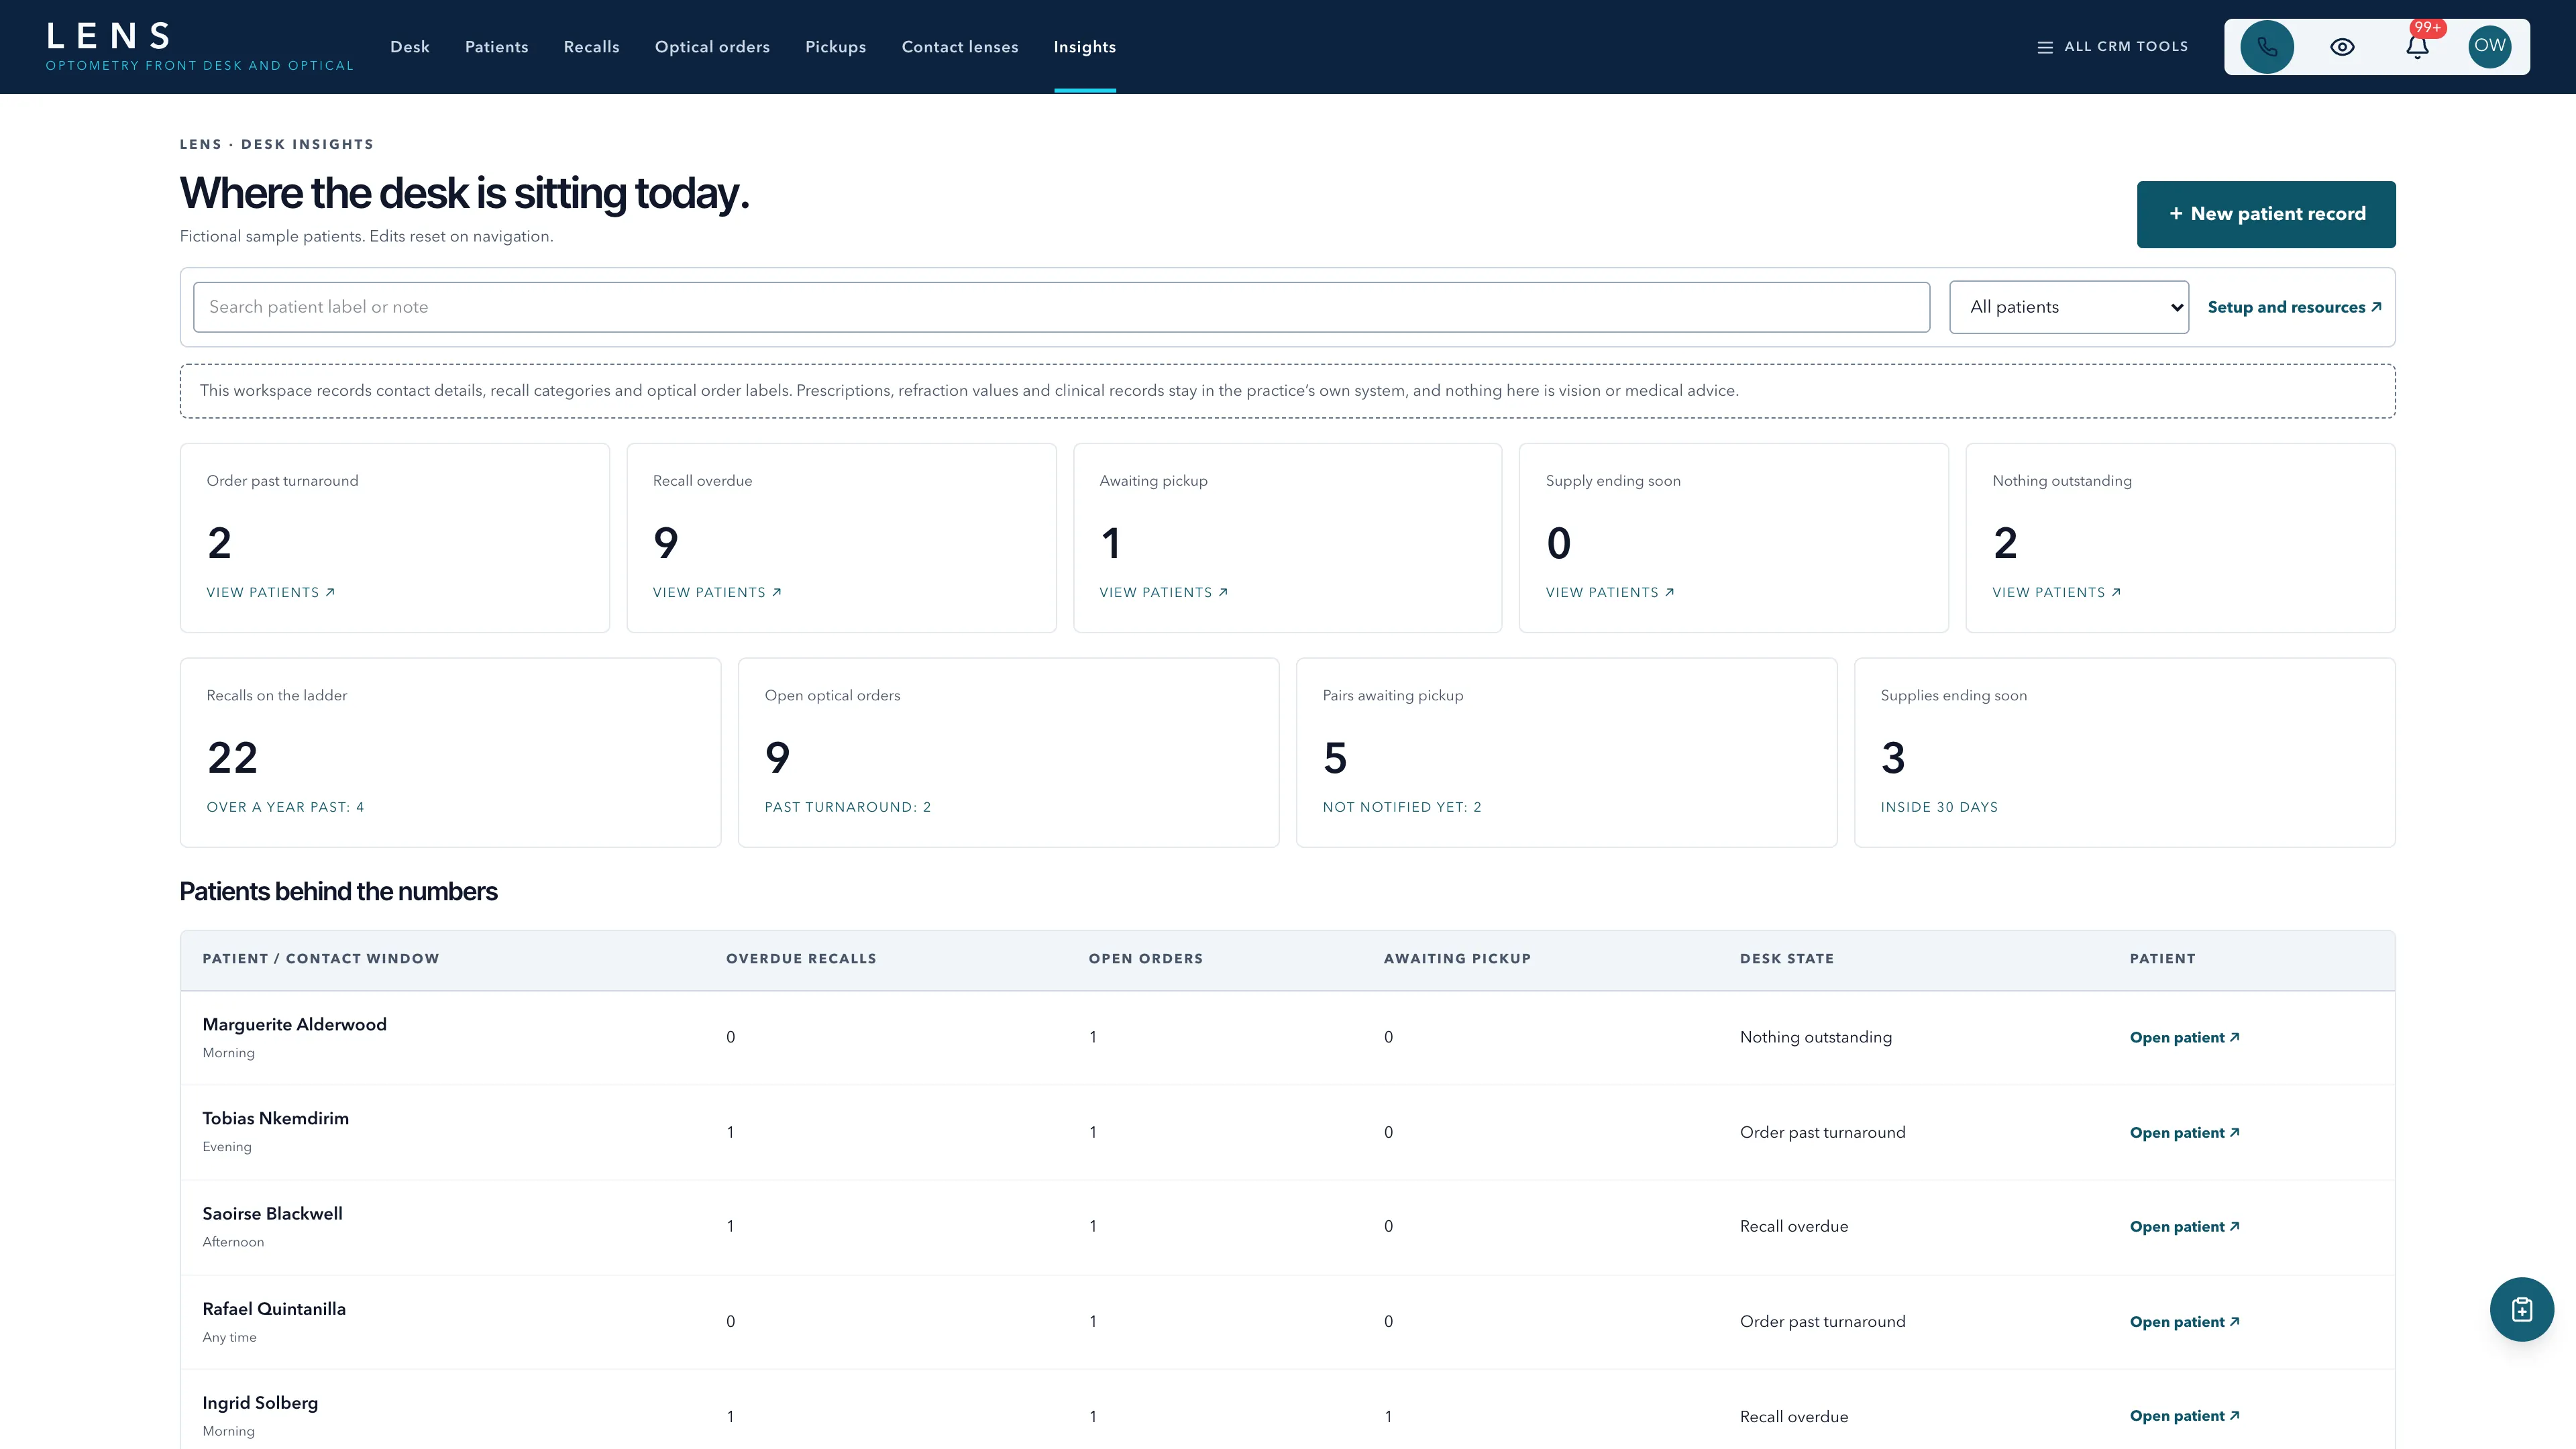The height and width of the screenshot is (1449, 2576).
Task: Focus the patient search field
Action: (x=1061, y=307)
